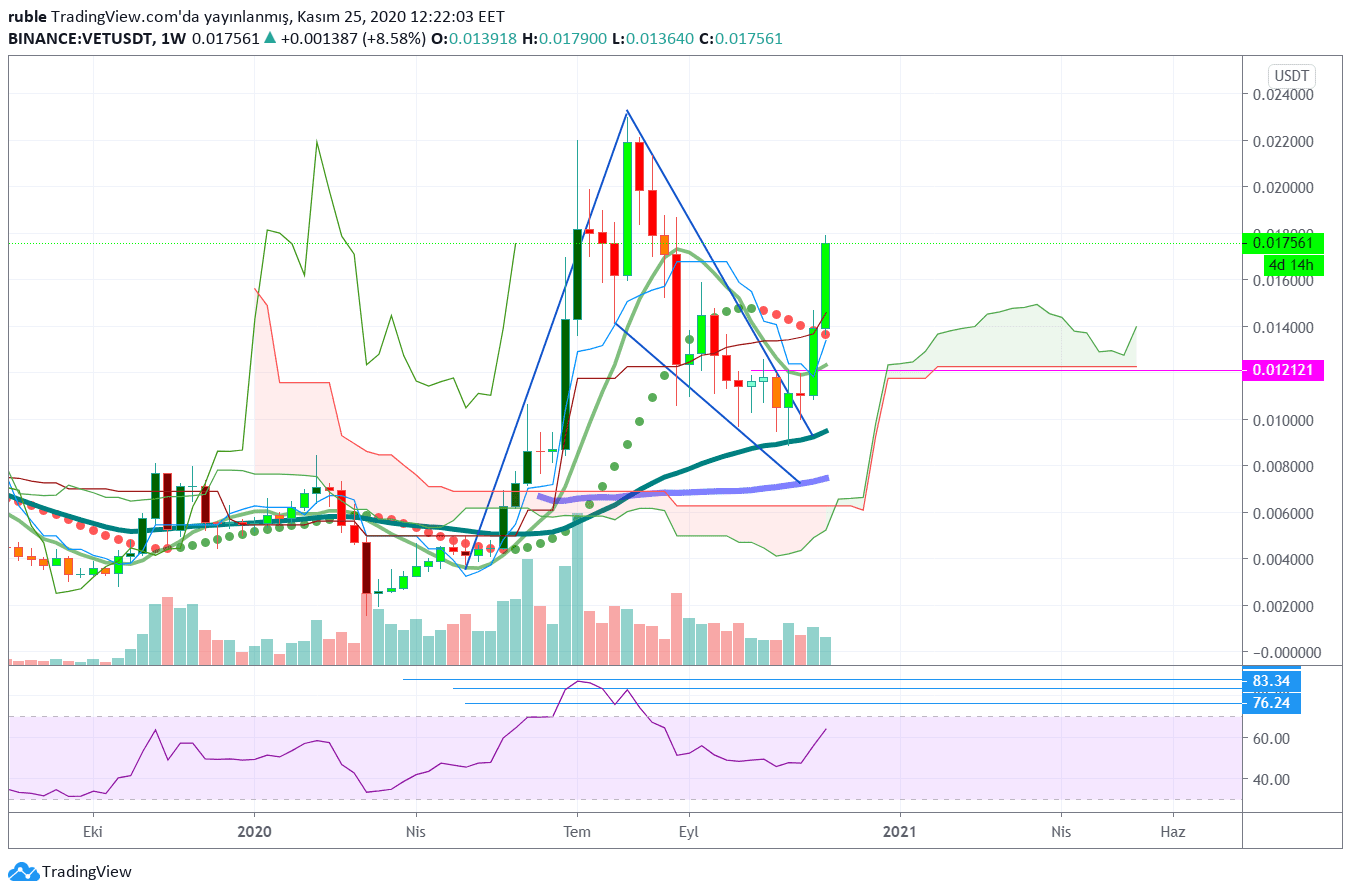Click the close value C:0.017561 in header

point(740,38)
